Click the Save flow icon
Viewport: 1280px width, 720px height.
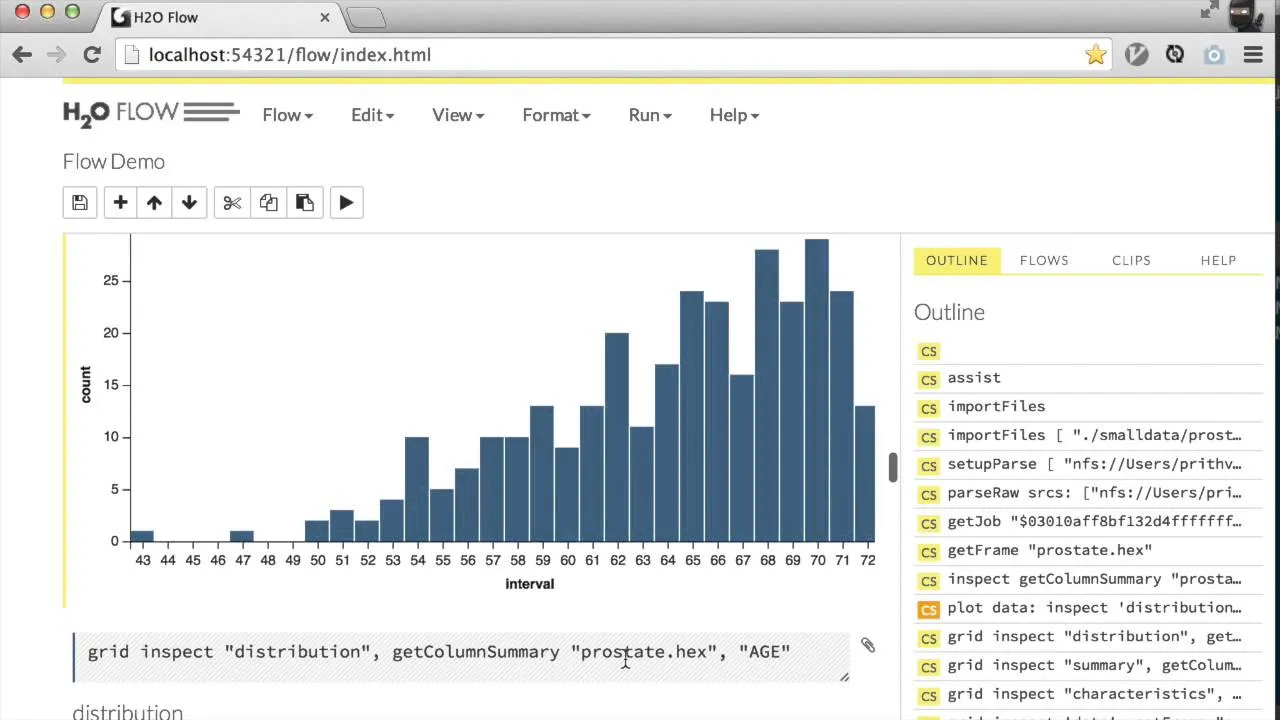pos(80,203)
